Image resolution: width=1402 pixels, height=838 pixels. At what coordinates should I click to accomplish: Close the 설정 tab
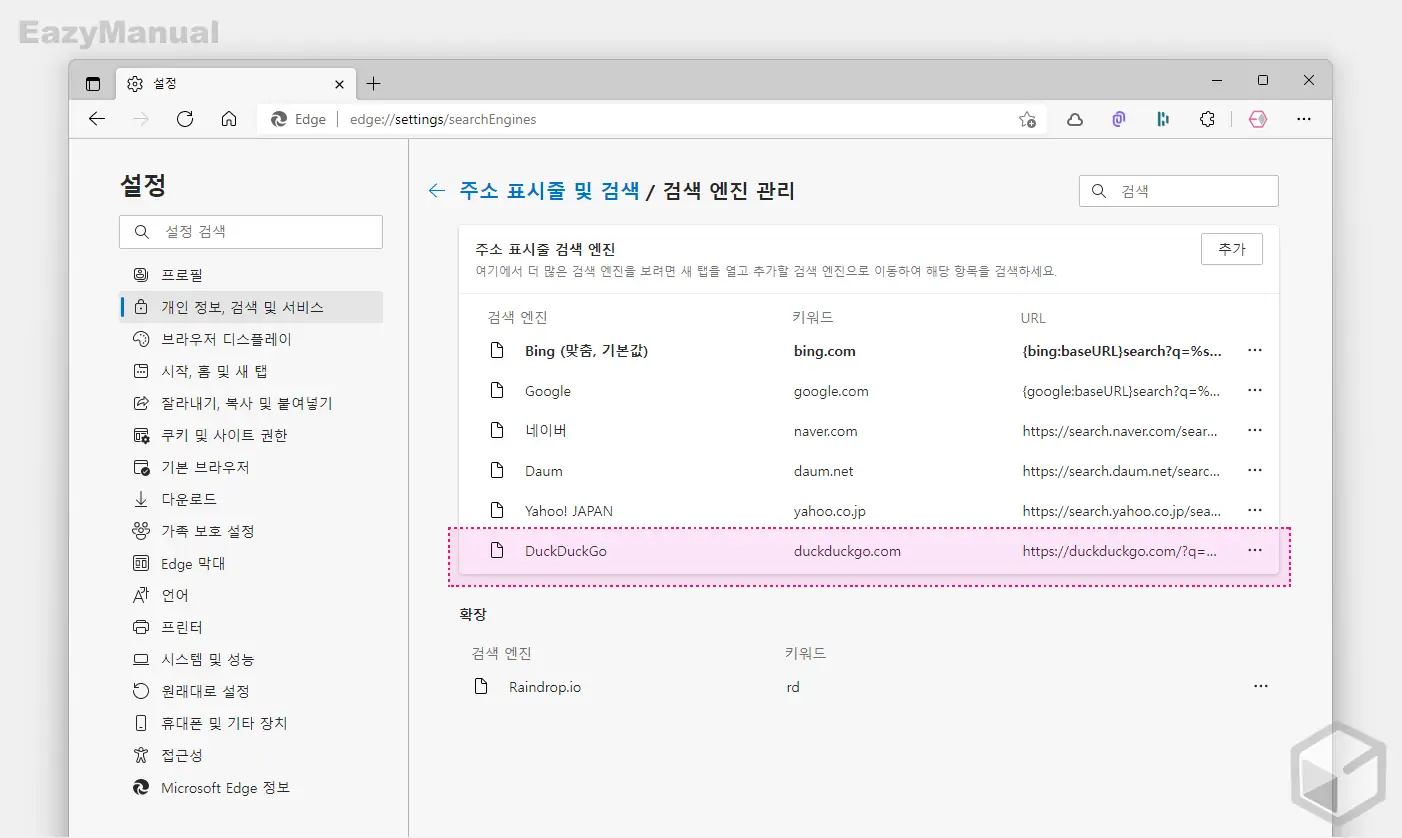(340, 84)
